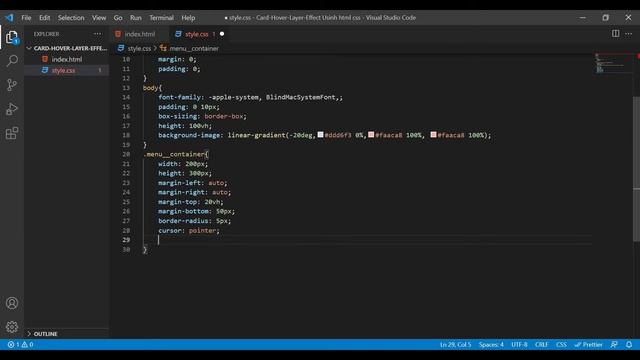The width and height of the screenshot is (640, 360).
Task: Click the 'box-sizing: border-box;' line
Action: click(202, 116)
